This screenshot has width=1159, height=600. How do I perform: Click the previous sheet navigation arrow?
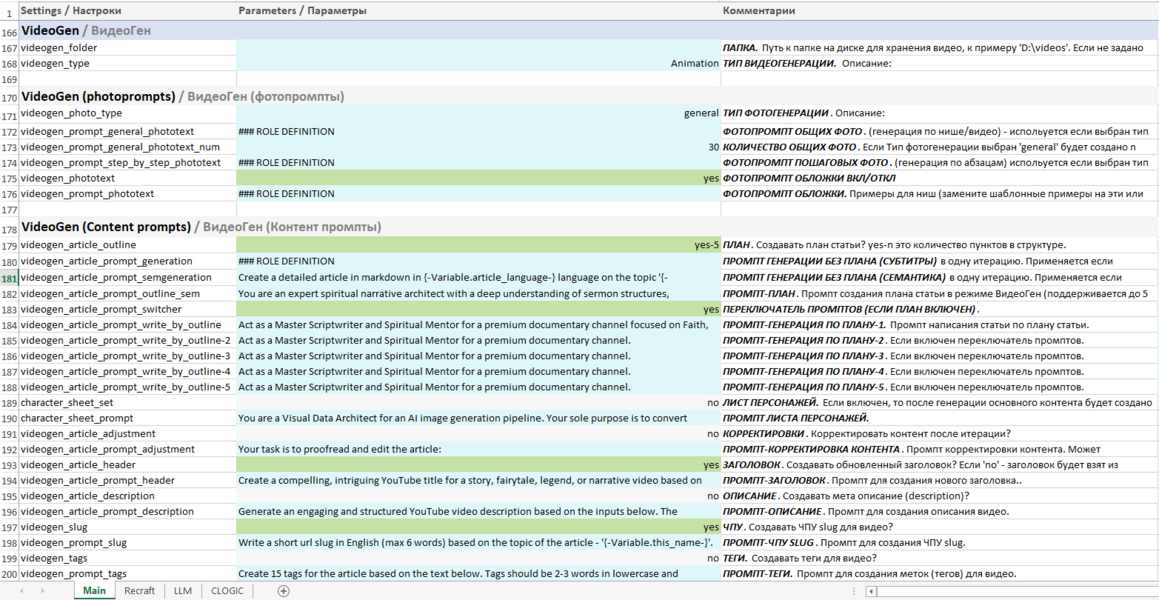(22, 591)
